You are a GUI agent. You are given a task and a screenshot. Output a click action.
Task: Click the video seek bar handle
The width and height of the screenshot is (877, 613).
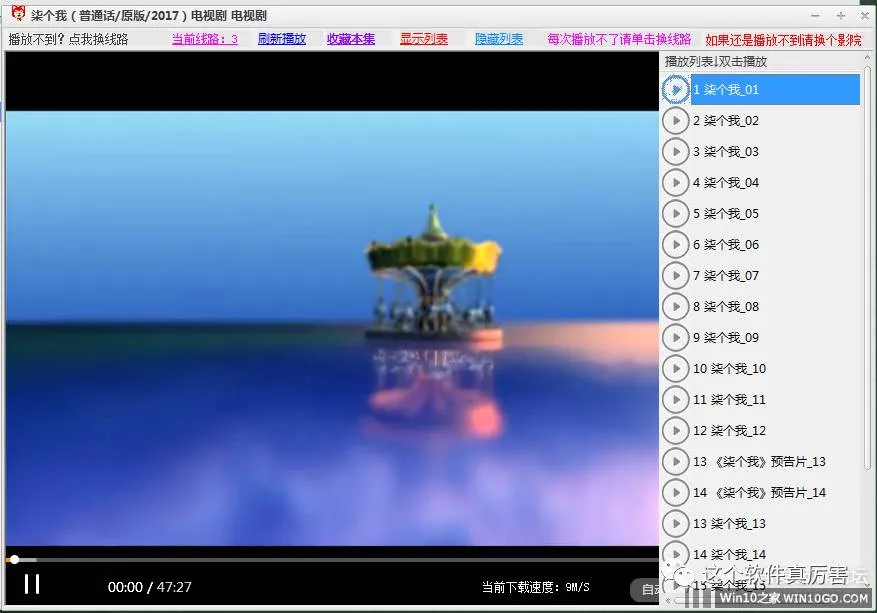click(x=15, y=559)
